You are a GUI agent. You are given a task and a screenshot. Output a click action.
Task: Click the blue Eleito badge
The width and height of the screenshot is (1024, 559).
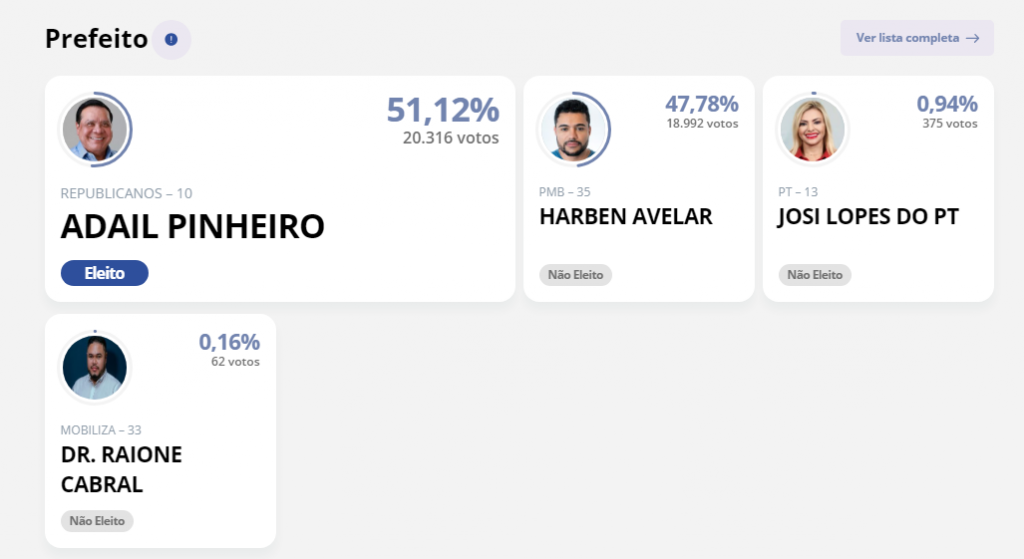click(x=104, y=273)
